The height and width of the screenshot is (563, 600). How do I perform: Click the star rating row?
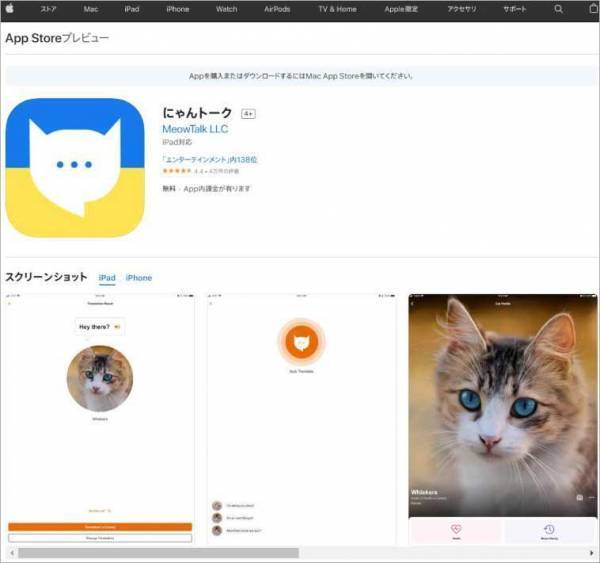click(201, 171)
